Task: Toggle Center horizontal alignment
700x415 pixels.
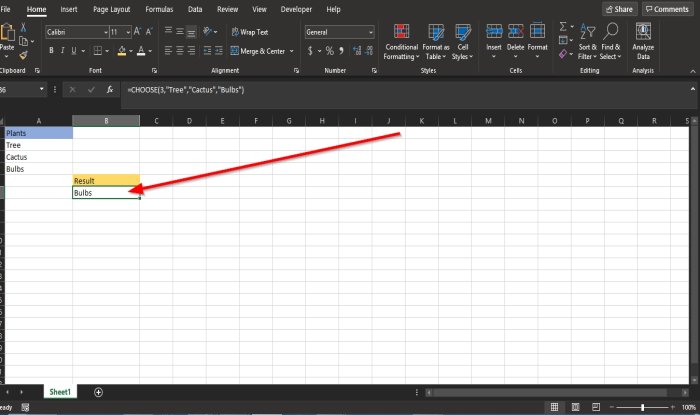Action: pos(179,51)
